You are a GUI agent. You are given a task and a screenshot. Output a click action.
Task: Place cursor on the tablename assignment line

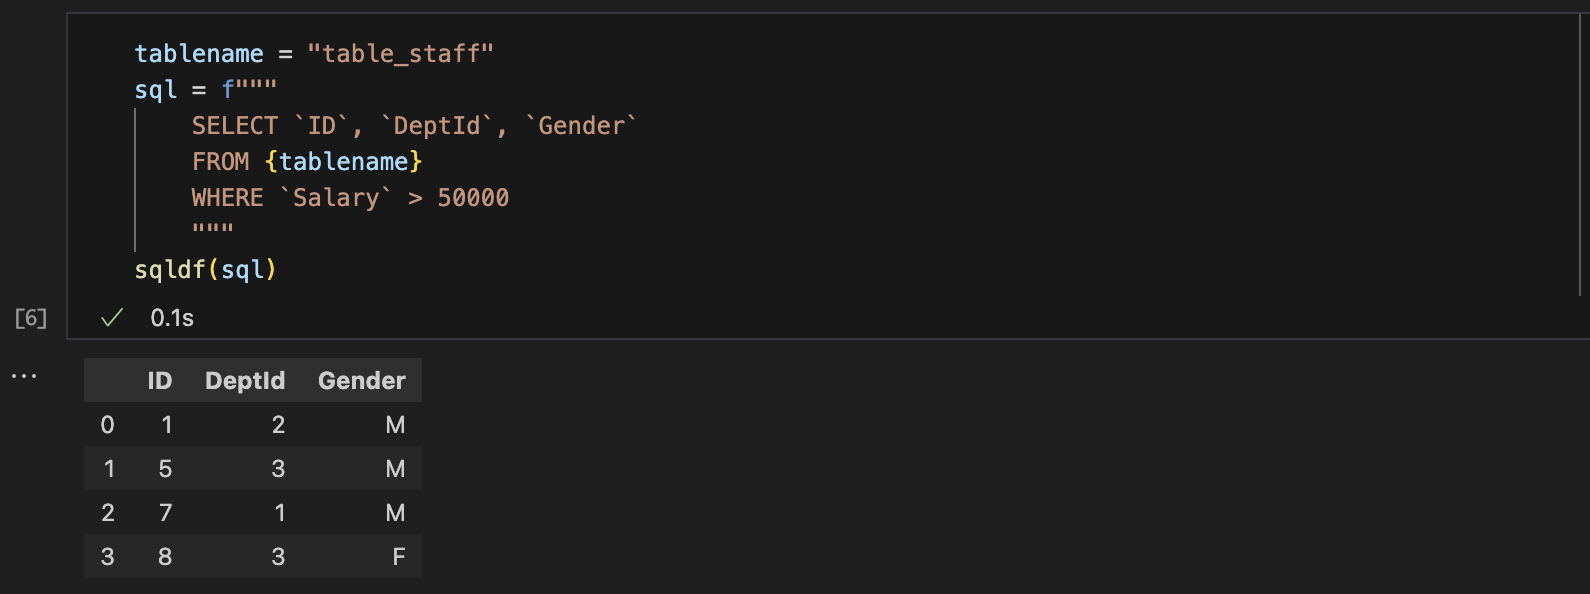tap(314, 53)
